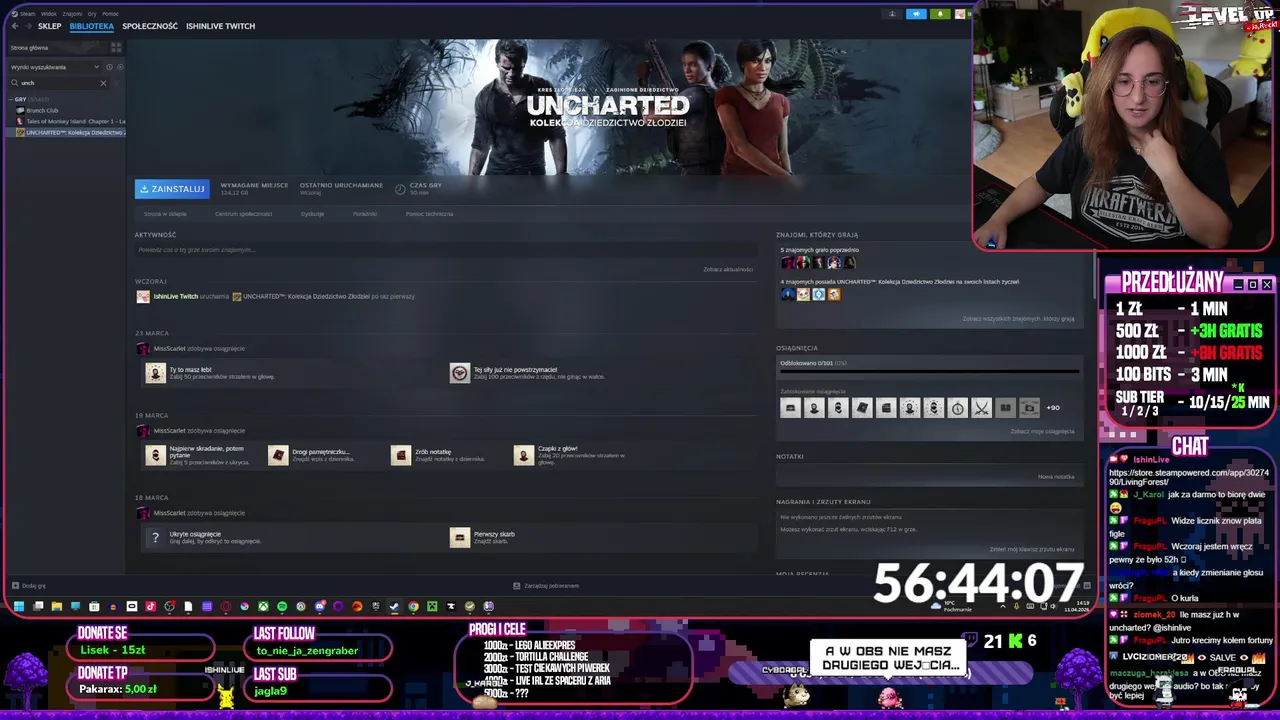Click the Uncharted hero banner image
This screenshot has height=720, width=1280.
pos(550,107)
